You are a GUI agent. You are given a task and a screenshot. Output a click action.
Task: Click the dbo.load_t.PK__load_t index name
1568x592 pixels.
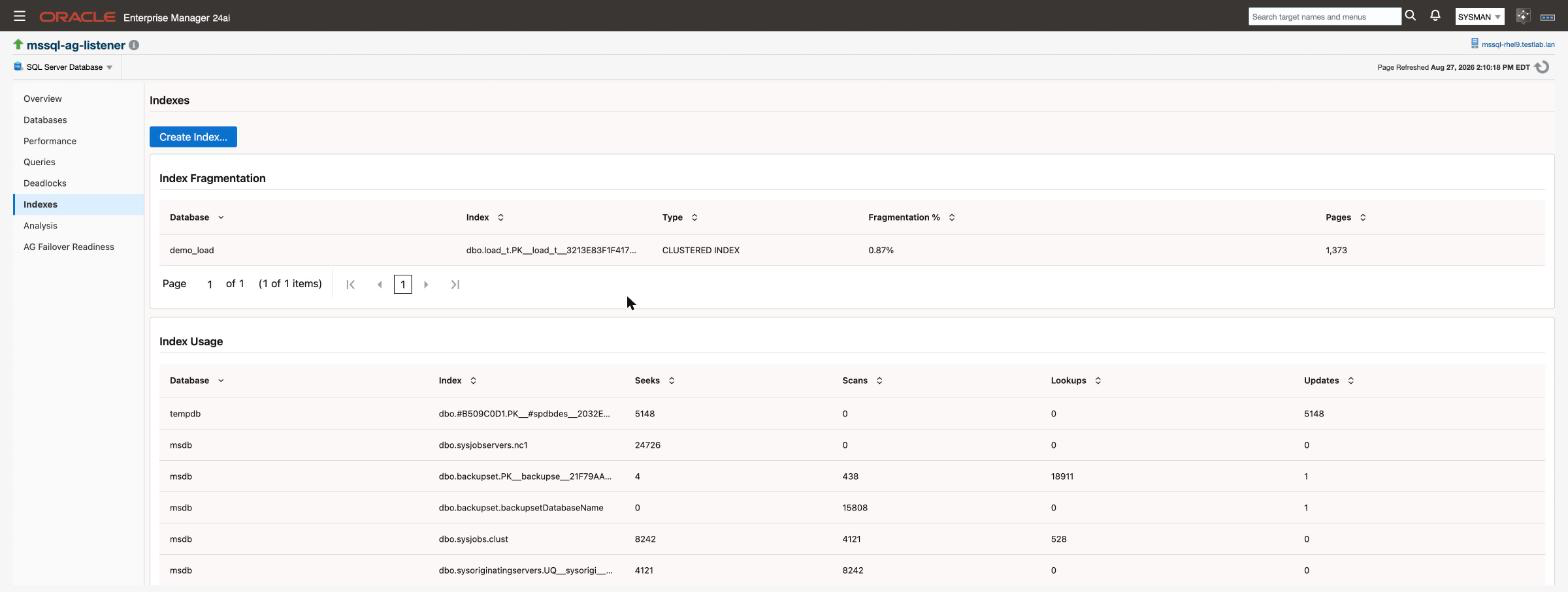point(551,250)
